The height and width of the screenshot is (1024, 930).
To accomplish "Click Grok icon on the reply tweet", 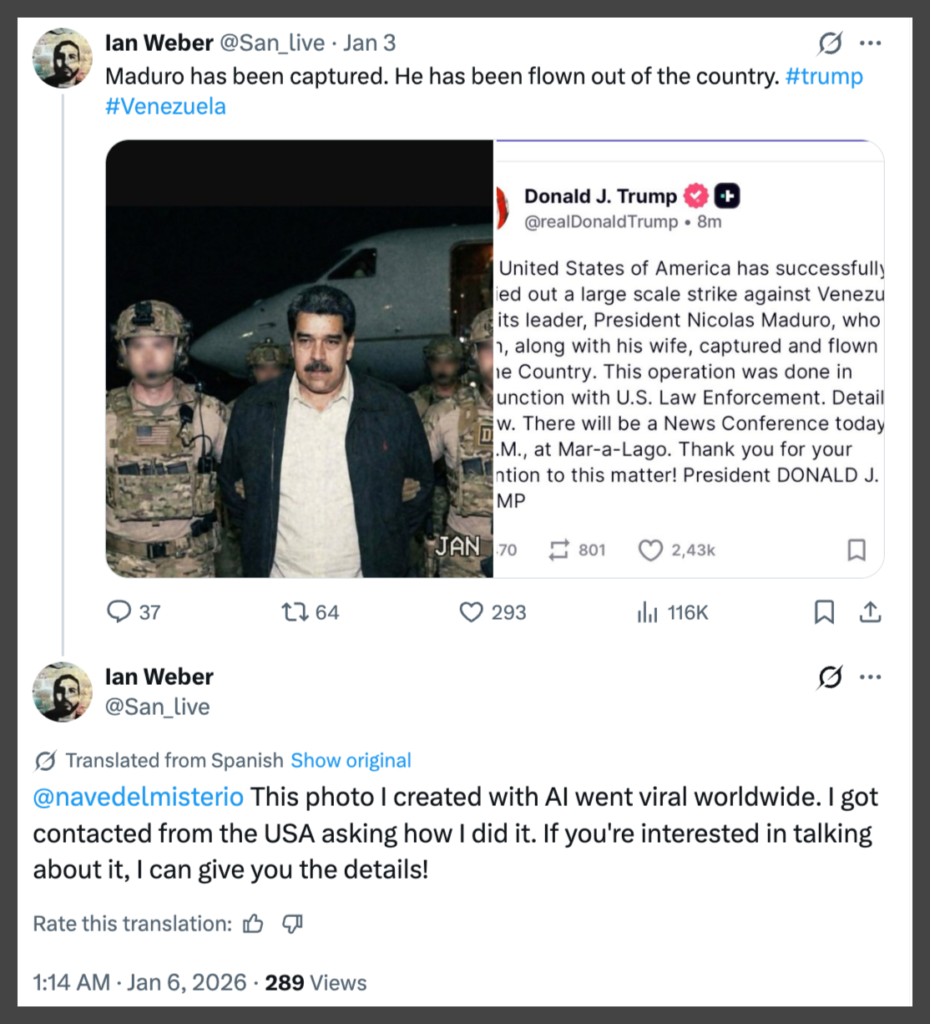I will (x=829, y=677).
